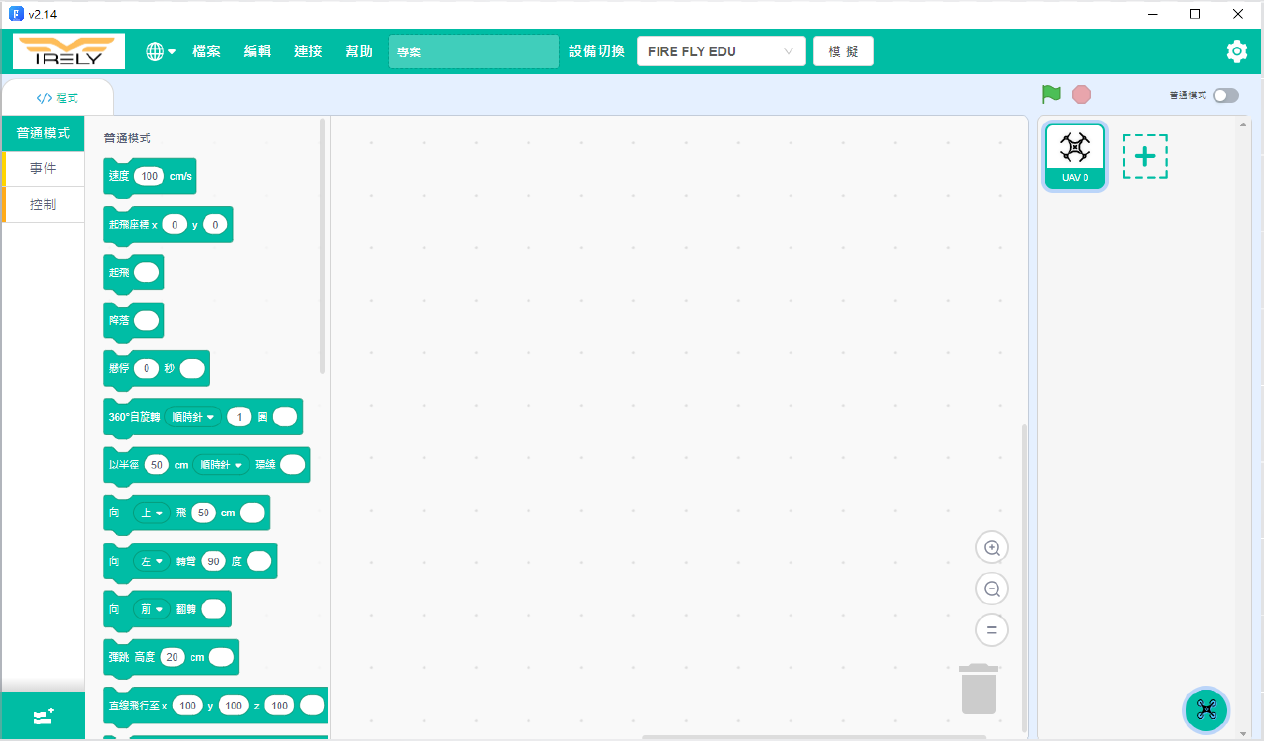
Task: Click the zoom in magnifier icon
Action: pyautogui.click(x=992, y=548)
